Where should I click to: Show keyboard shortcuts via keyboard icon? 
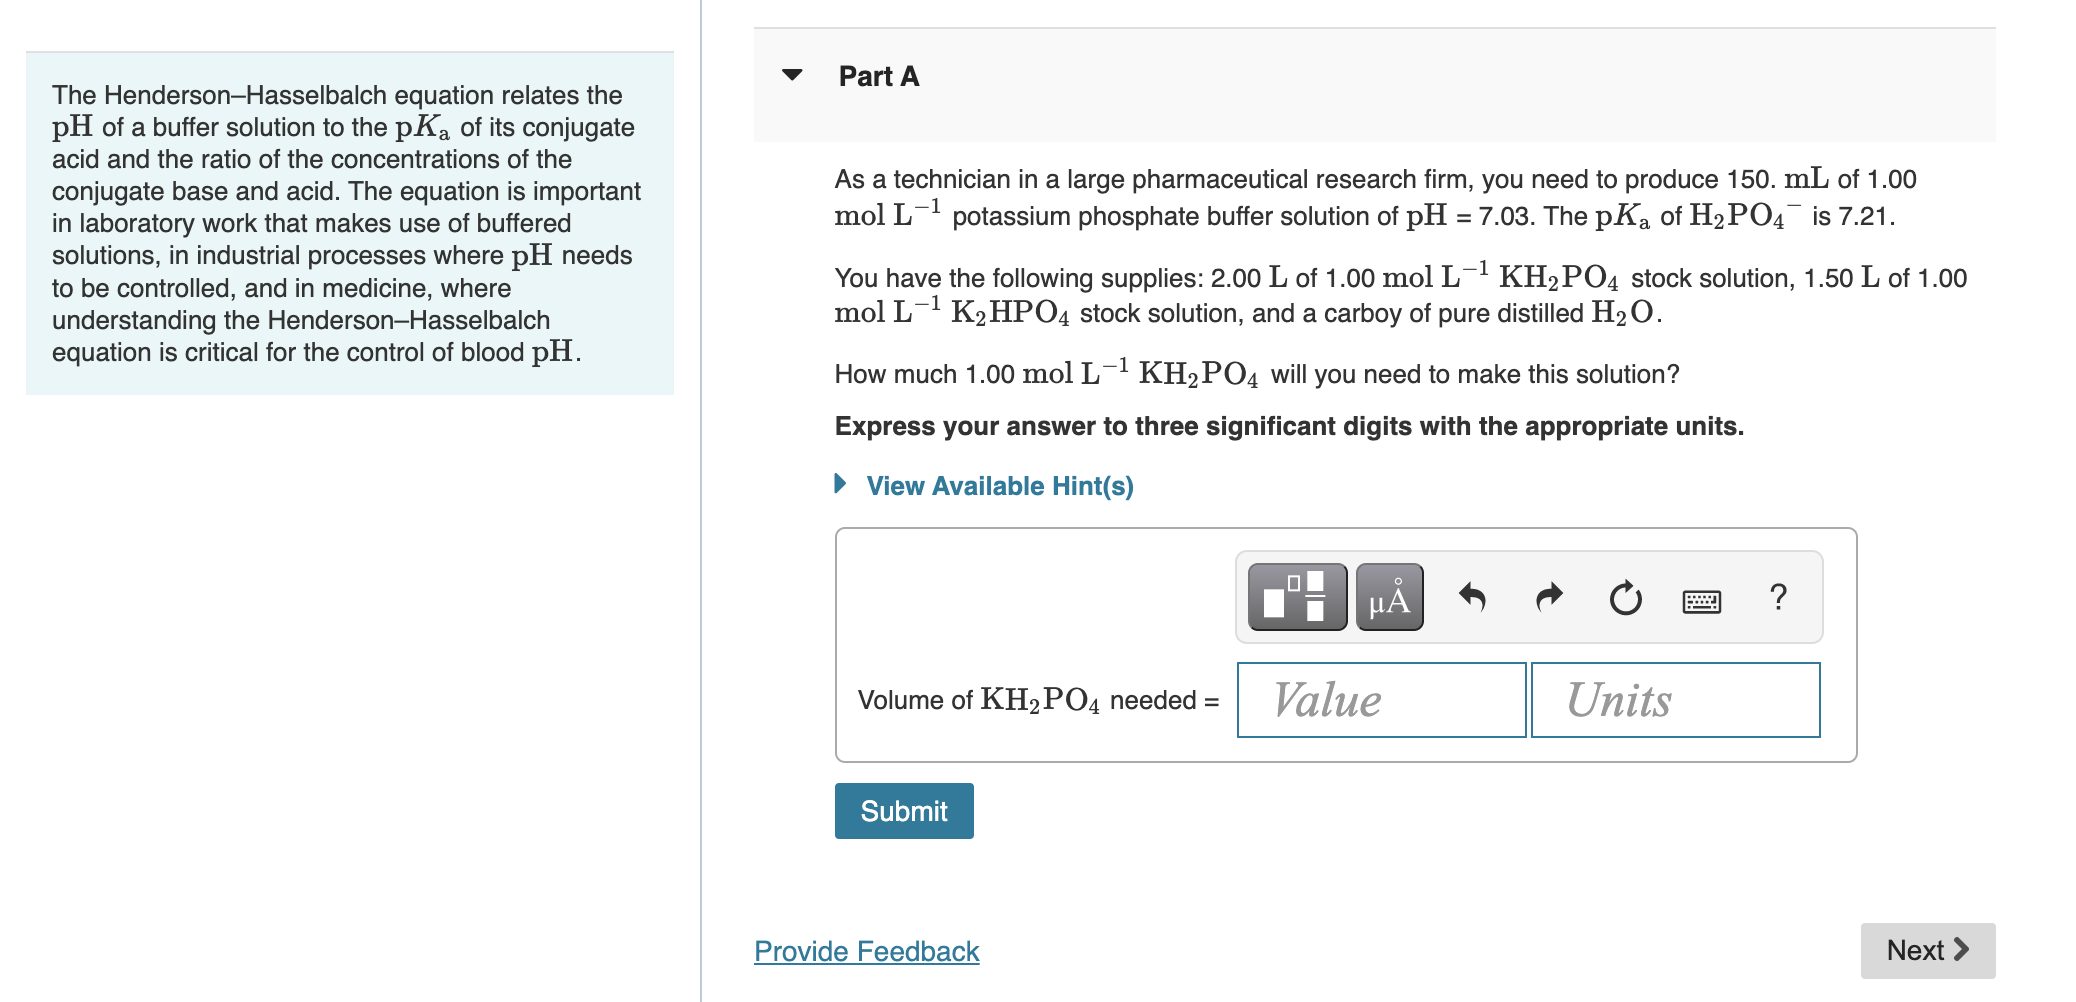pyautogui.click(x=1701, y=600)
